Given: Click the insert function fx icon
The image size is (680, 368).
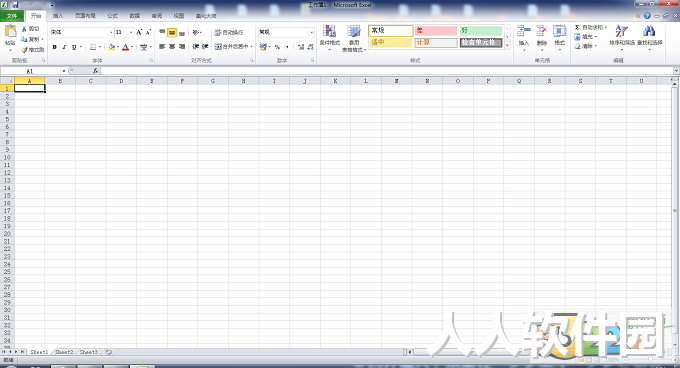Looking at the screenshot, I should coord(95,71).
